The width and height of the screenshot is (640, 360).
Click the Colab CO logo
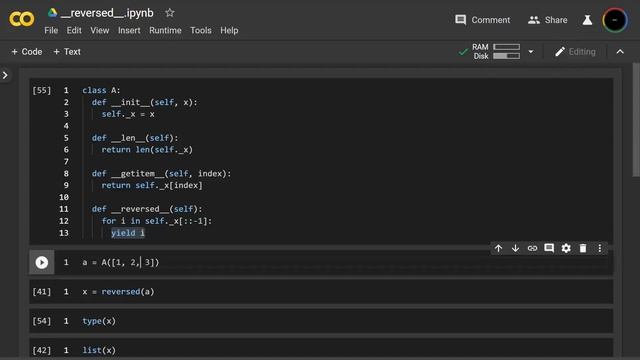click(x=22, y=19)
